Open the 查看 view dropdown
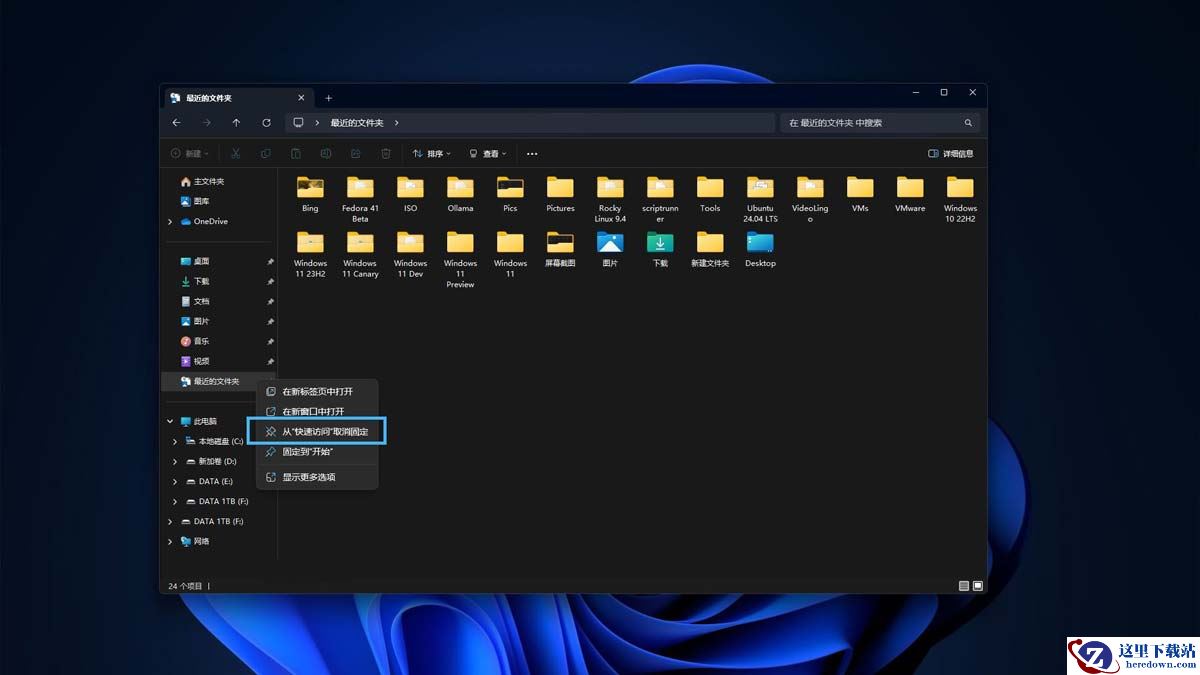Screen dimensions: 1200x675 488,154
